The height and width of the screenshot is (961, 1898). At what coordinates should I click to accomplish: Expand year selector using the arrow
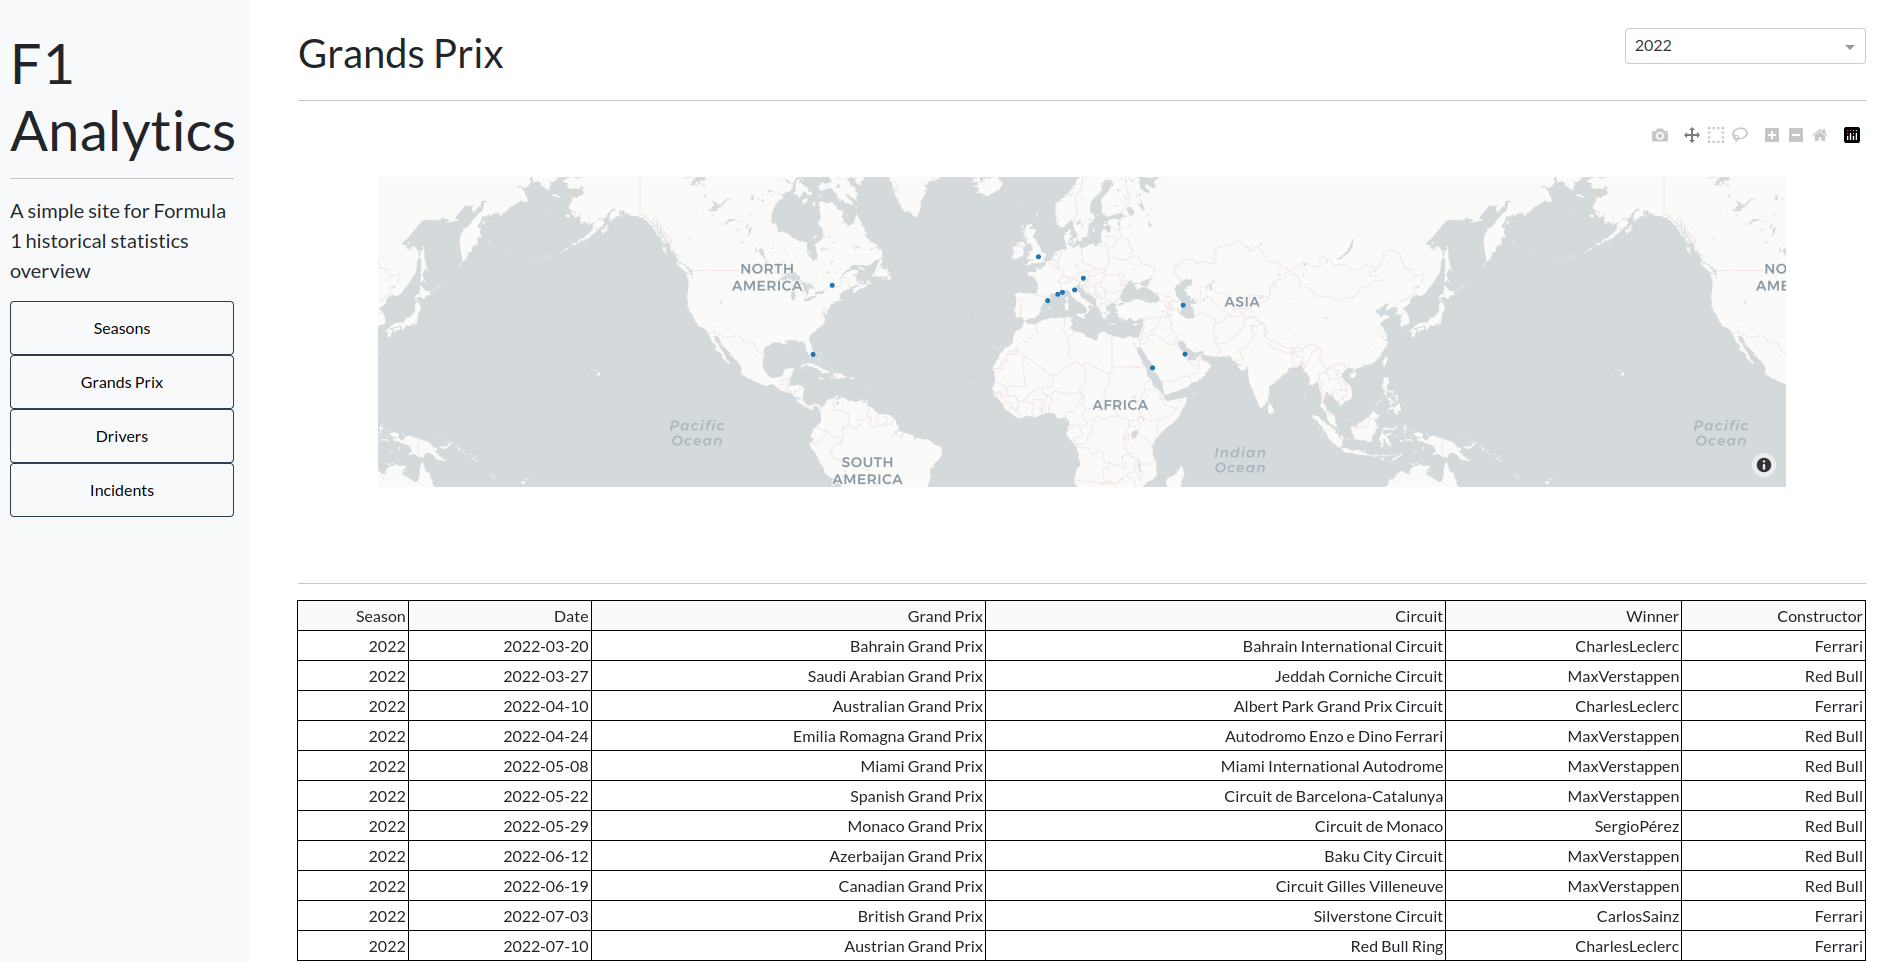[1849, 47]
